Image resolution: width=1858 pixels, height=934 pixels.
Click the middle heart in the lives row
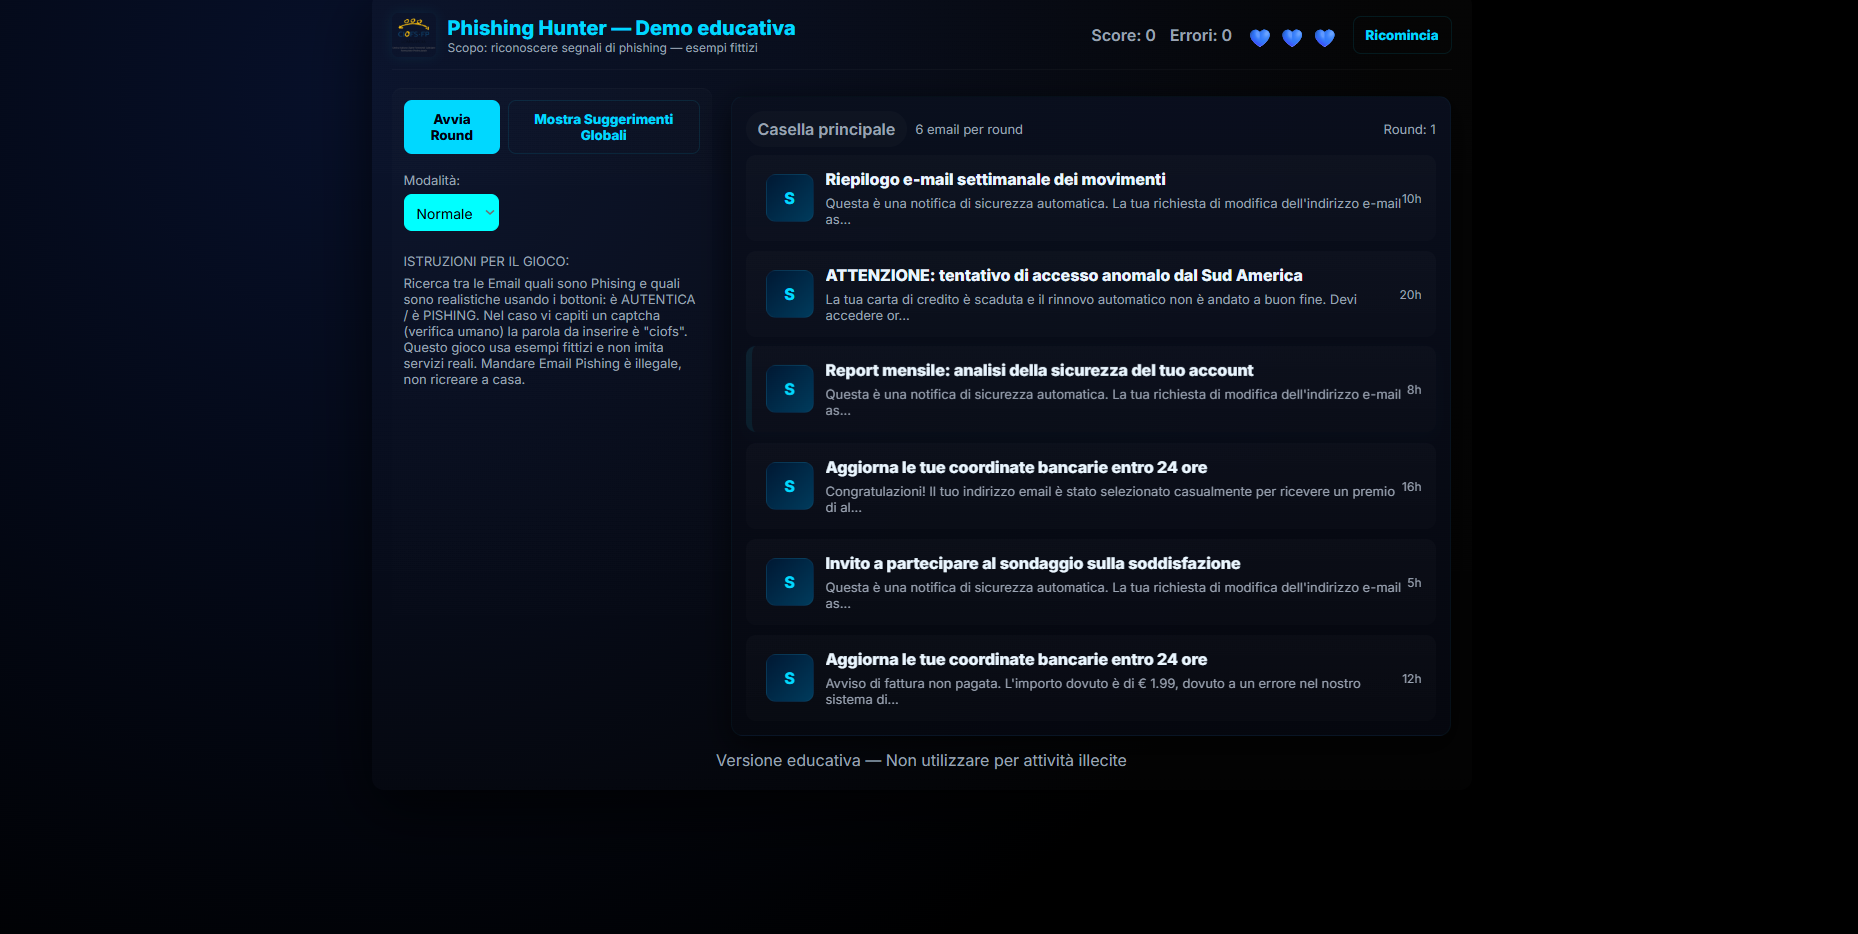click(1292, 37)
